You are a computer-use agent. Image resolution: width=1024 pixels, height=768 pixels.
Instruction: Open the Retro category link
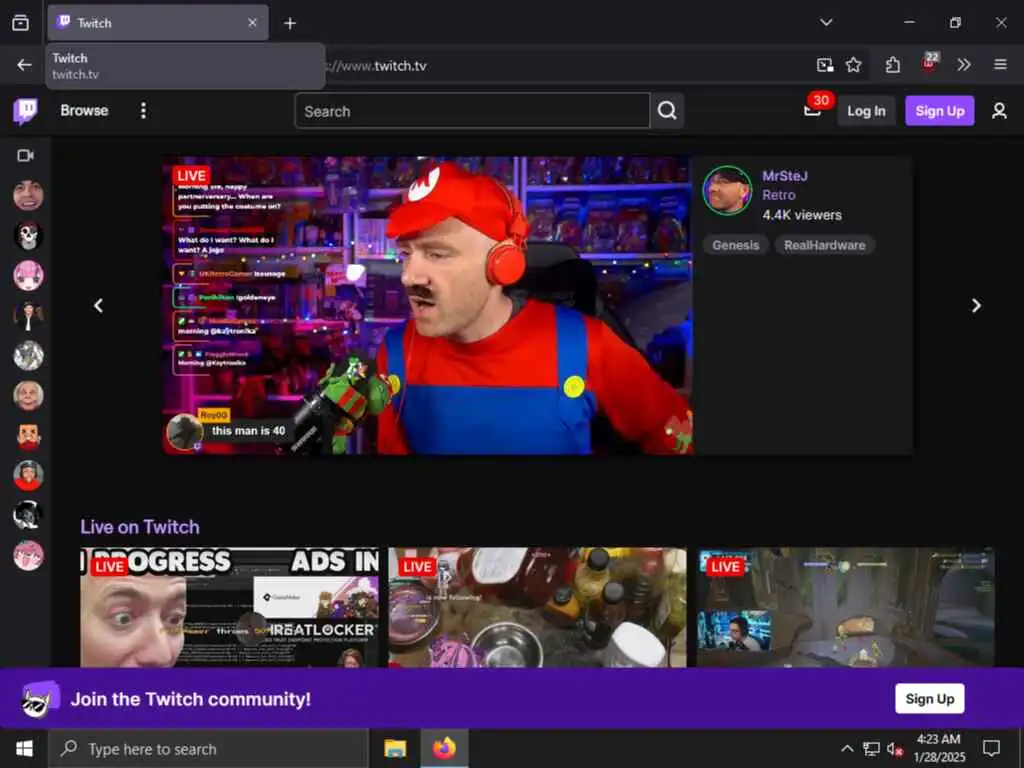(778, 195)
